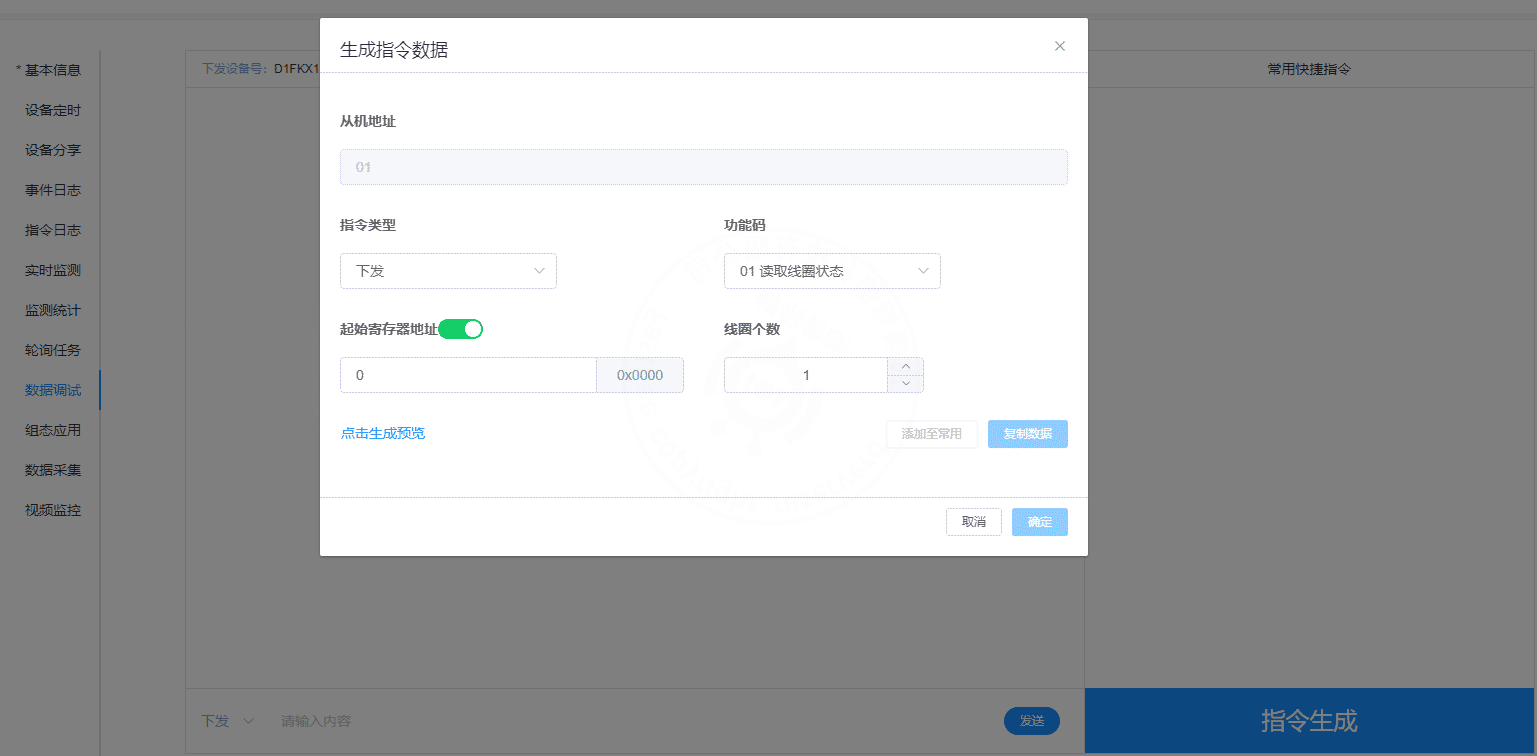Viewport: 1537px width, 756px height.
Task: Cancel the dialog with 取消
Action: (x=974, y=522)
